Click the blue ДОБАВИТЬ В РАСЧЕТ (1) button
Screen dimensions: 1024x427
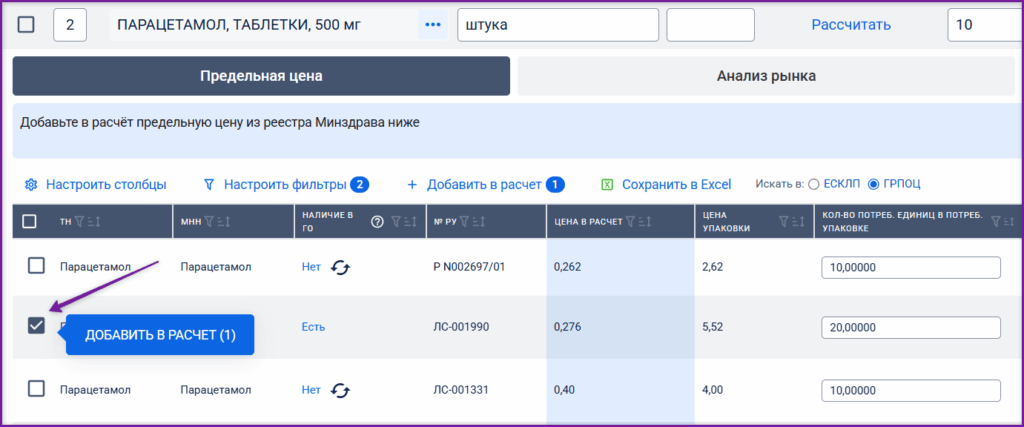click(160, 334)
